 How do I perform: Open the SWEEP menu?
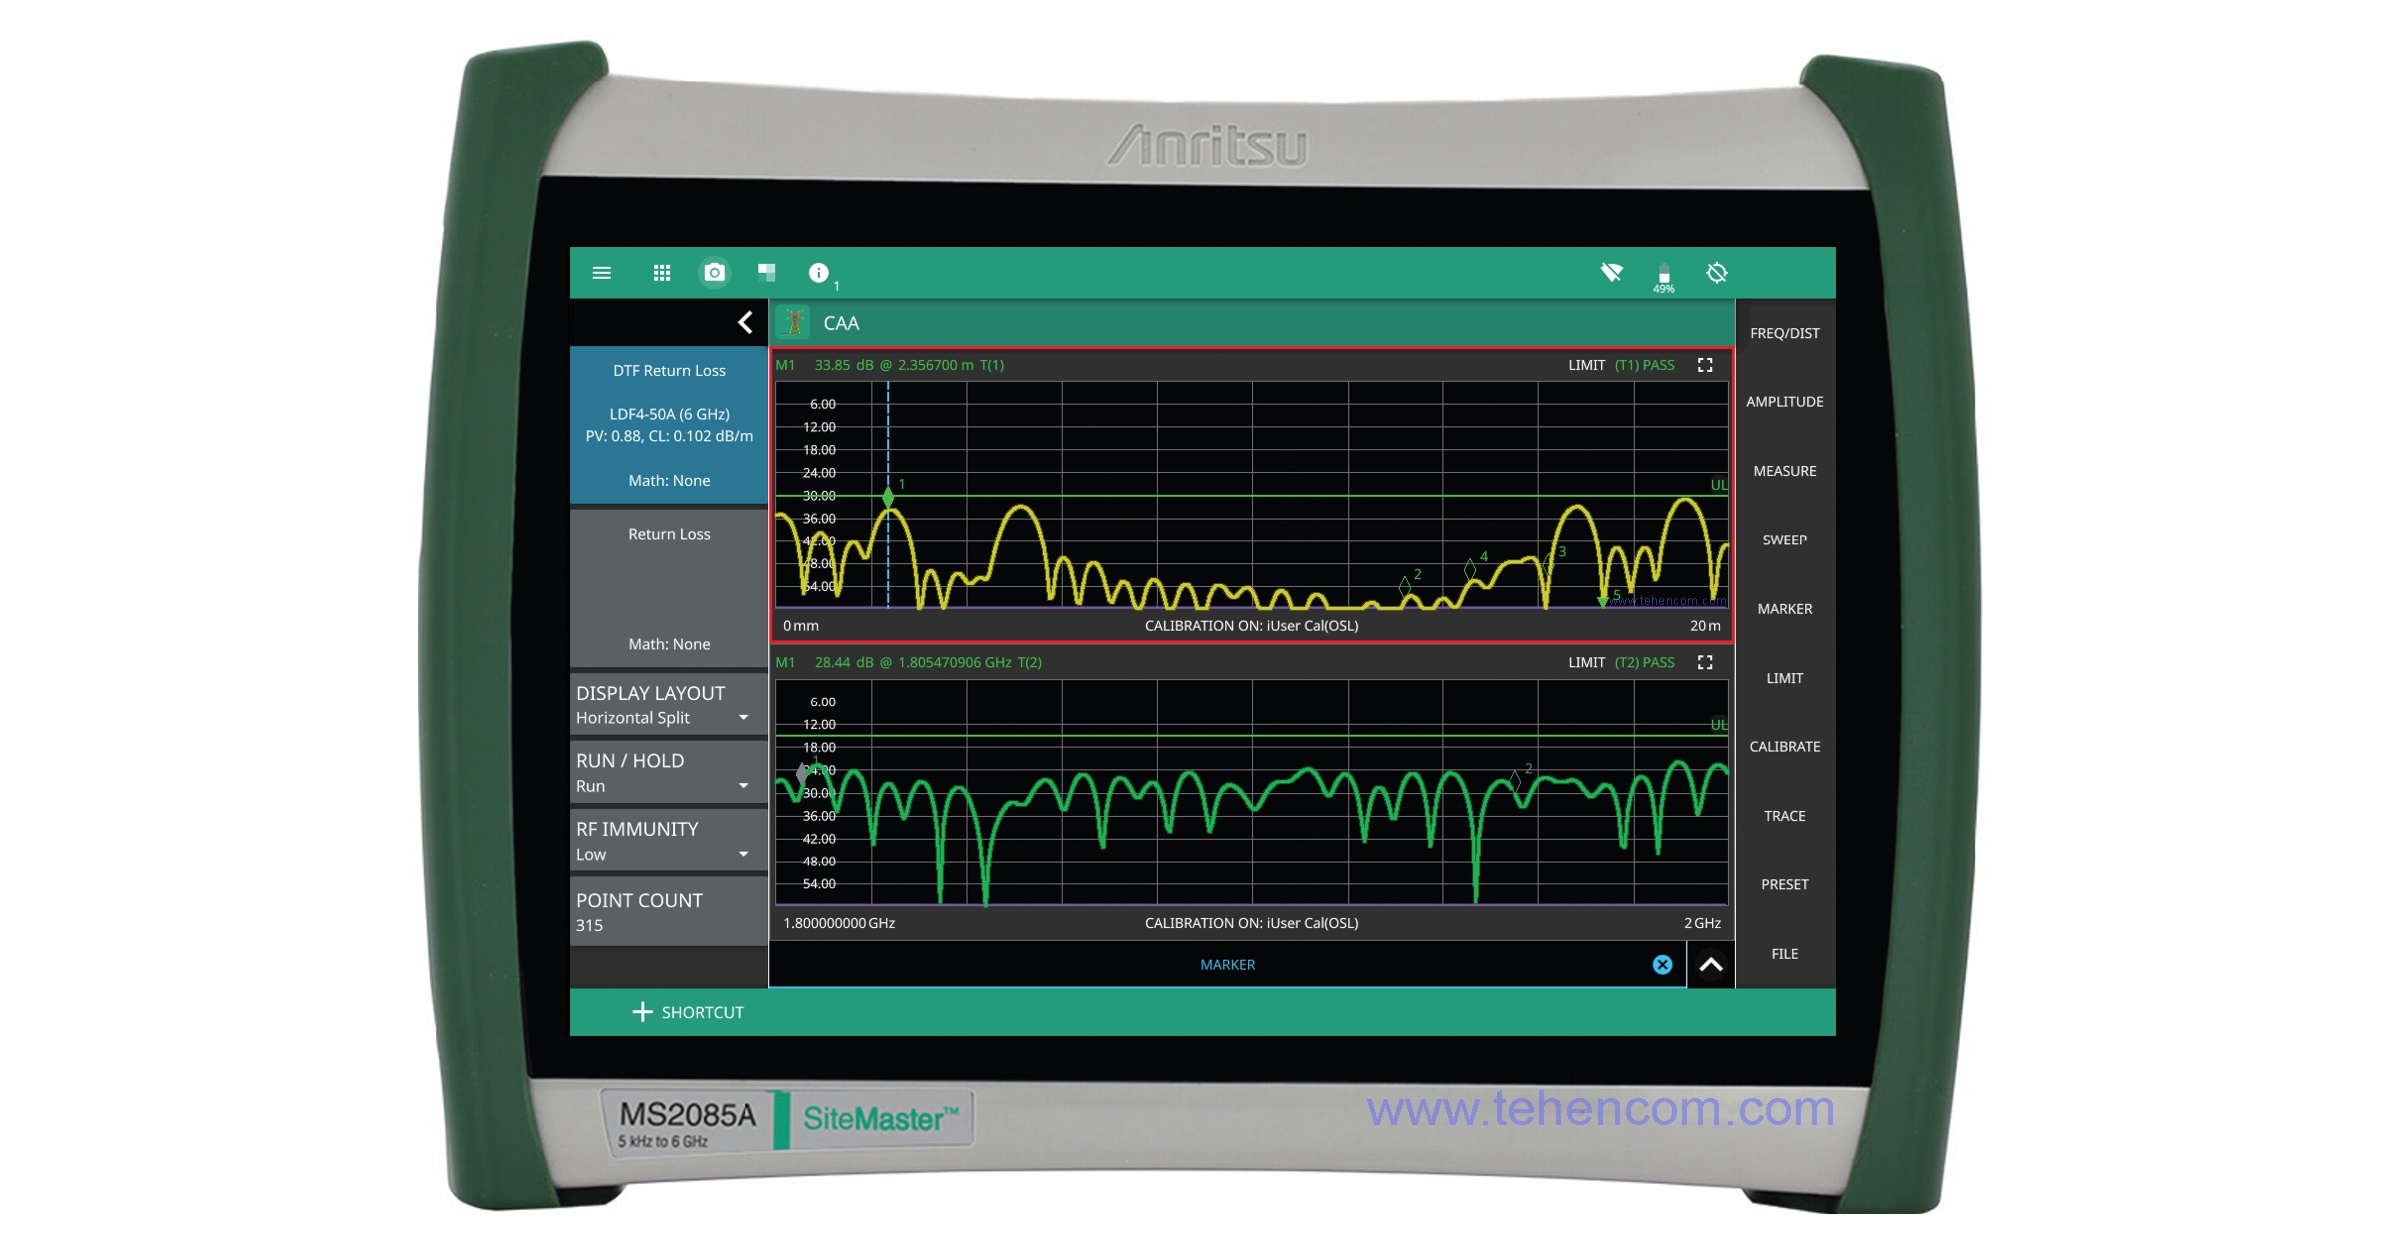(1784, 540)
